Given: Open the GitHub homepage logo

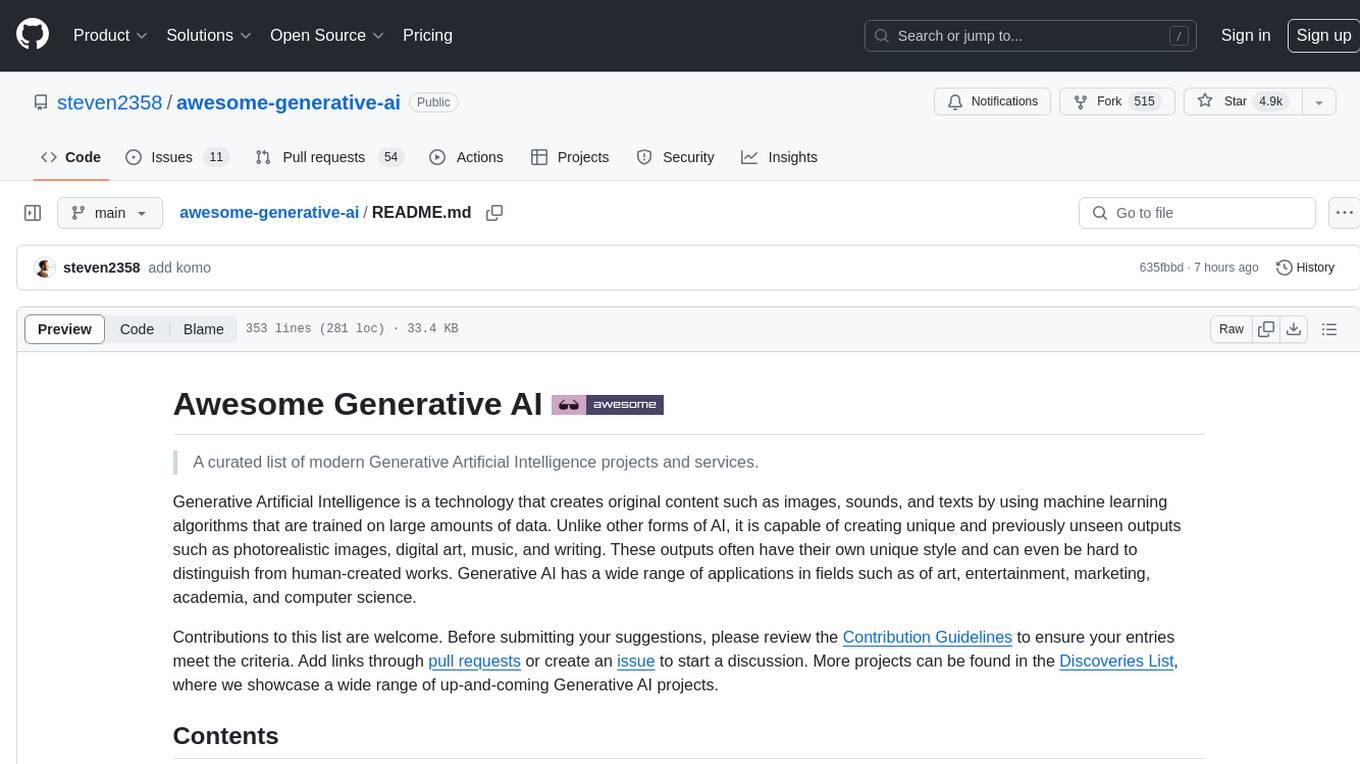Looking at the screenshot, I should [32, 35].
